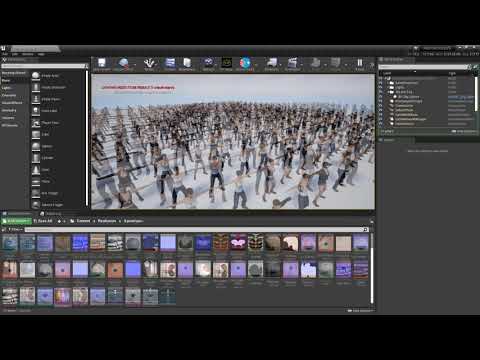Open the Cinematics toolbar icon
The height and width of the screenshot is (360, 480).
[x=292, y=63]
